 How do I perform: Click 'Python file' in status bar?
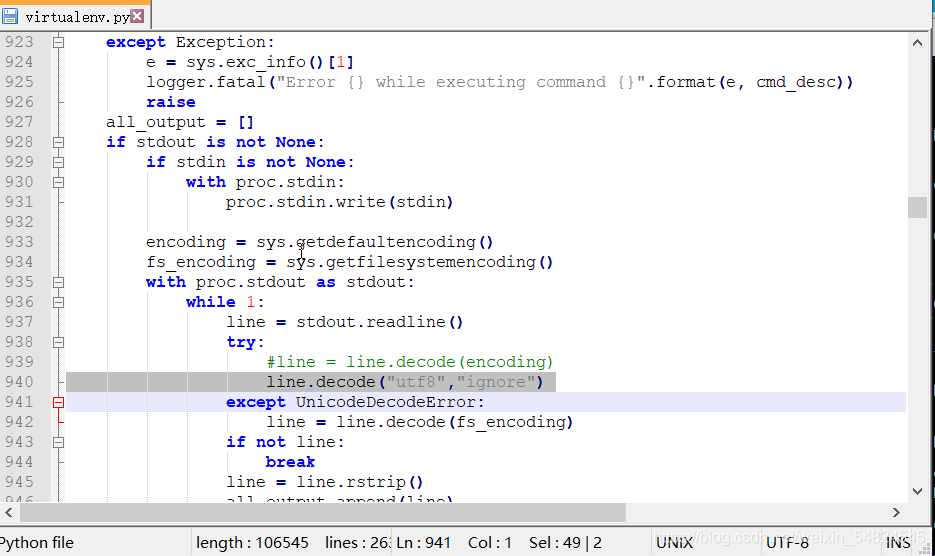[36, 542]
